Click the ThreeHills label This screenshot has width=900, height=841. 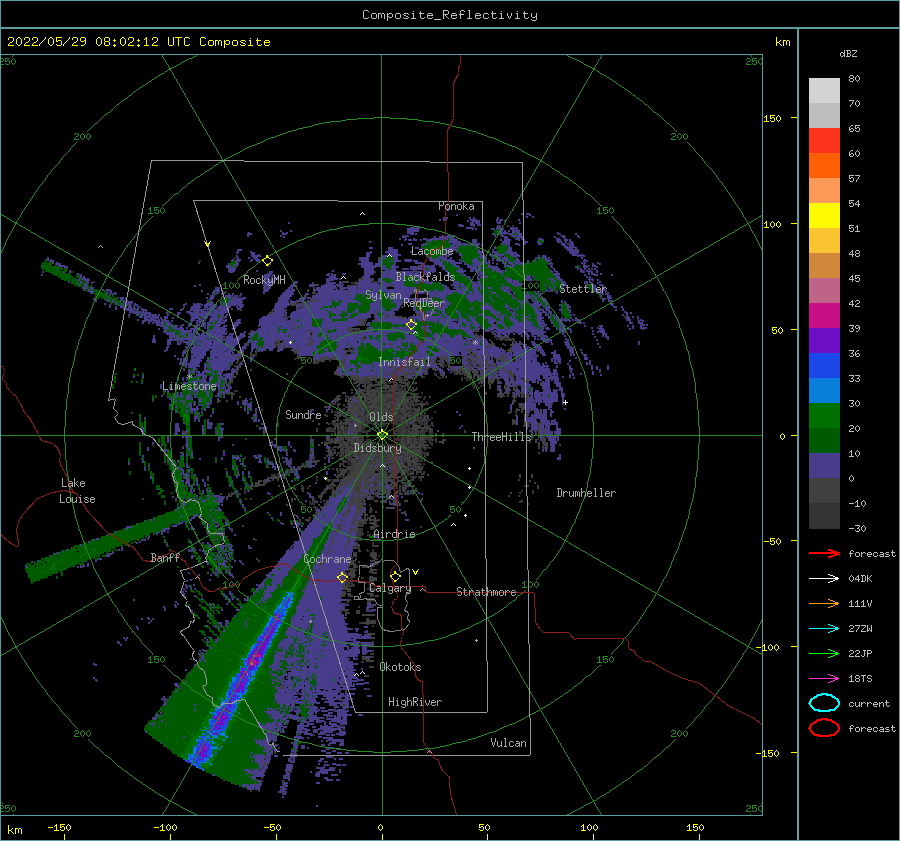pyautogui.click(x=502, y=437)
